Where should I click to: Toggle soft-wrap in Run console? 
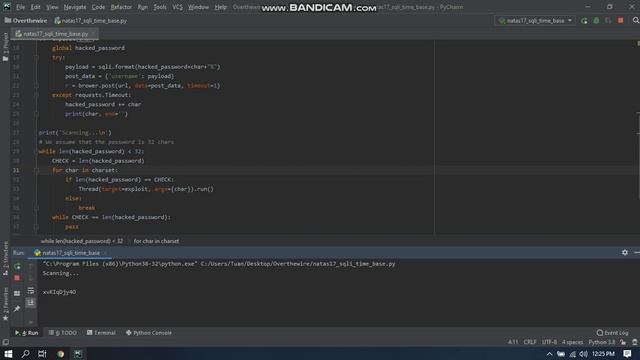(x=31, y=291)
